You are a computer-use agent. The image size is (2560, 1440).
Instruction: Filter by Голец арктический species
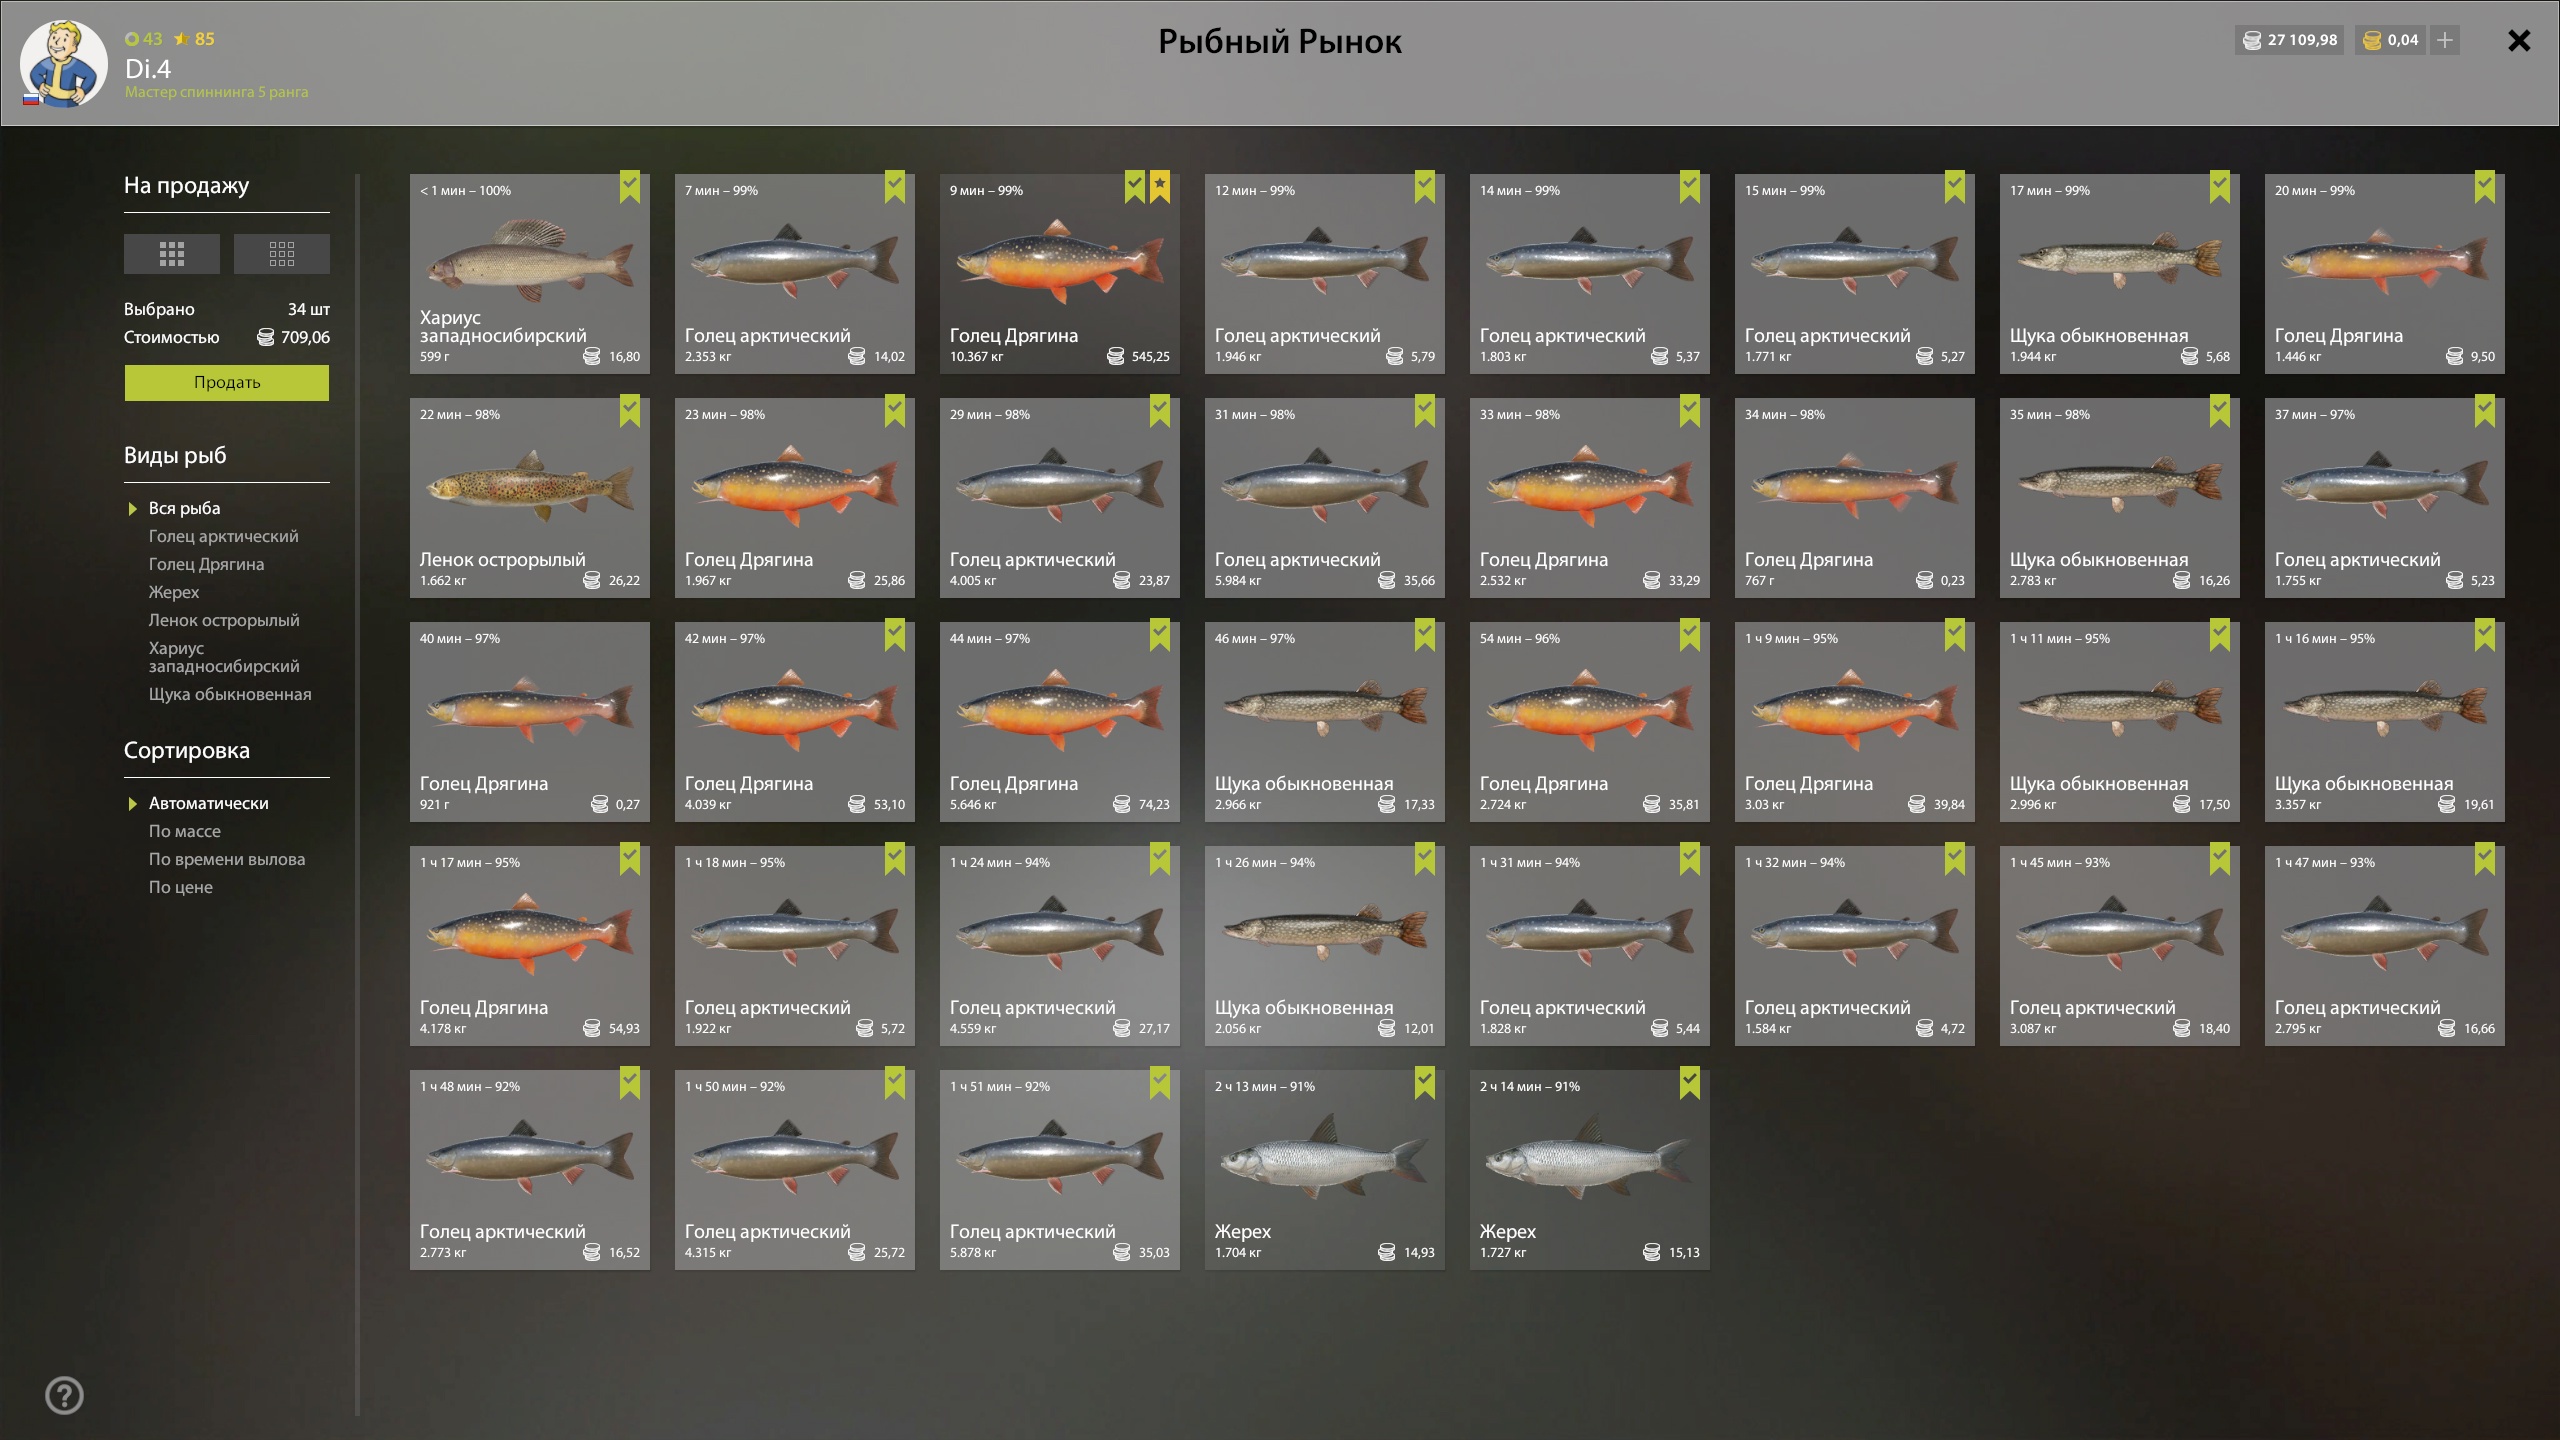click(224, 536)
